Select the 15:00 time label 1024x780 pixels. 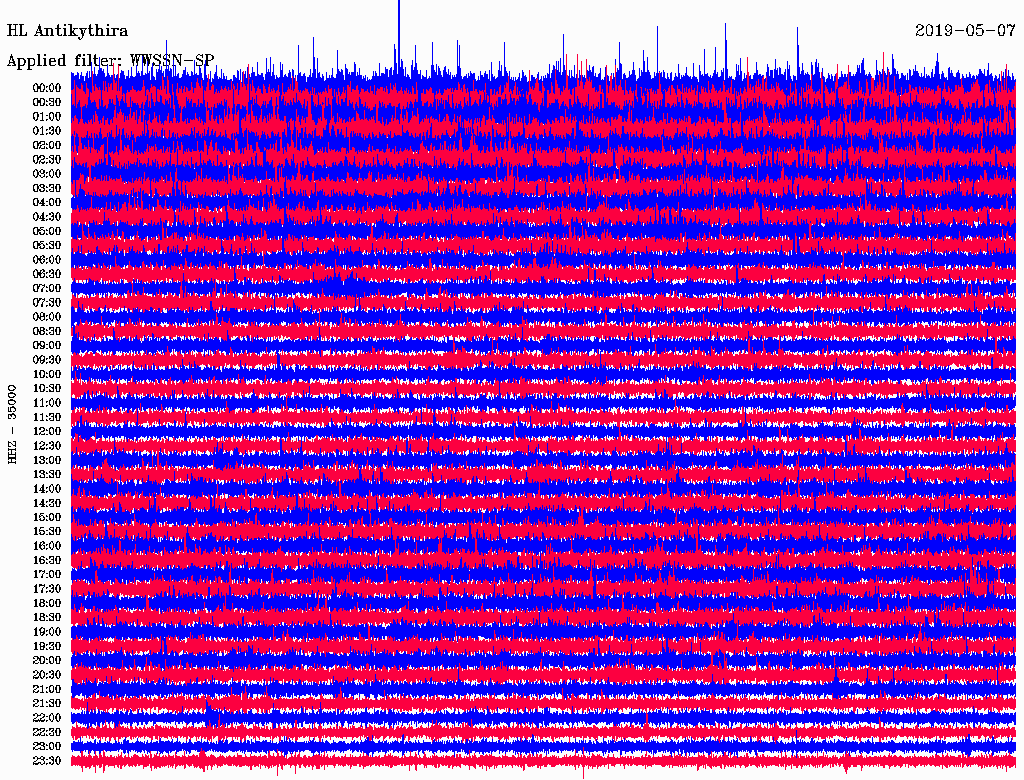[x=46, y=517]
